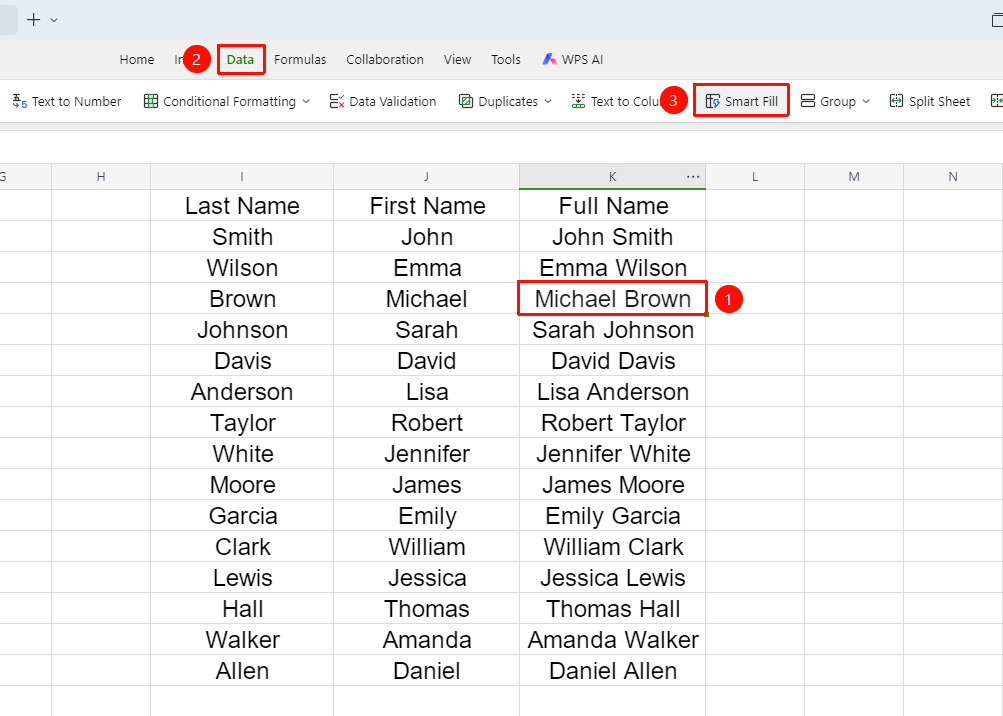Click the Text to Number icon
The image size is (1003, 716).
pos(19,101)
